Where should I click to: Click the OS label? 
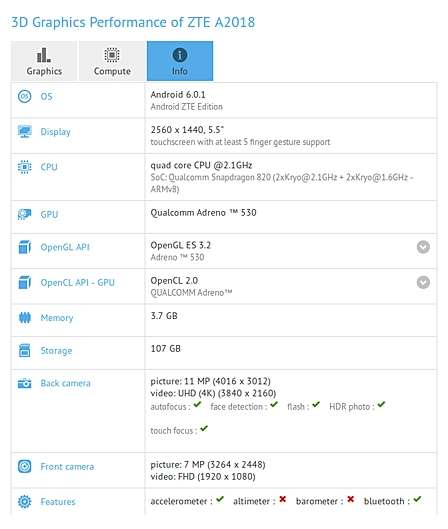pyautogui.click(x=47, y=96)
